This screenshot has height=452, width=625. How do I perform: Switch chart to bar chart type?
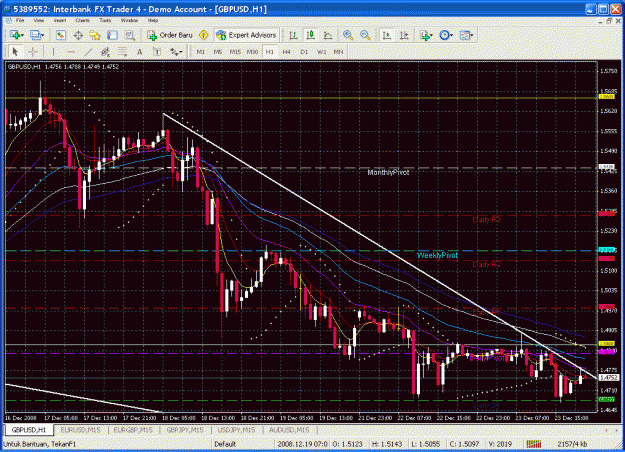(x=293, y=35)
